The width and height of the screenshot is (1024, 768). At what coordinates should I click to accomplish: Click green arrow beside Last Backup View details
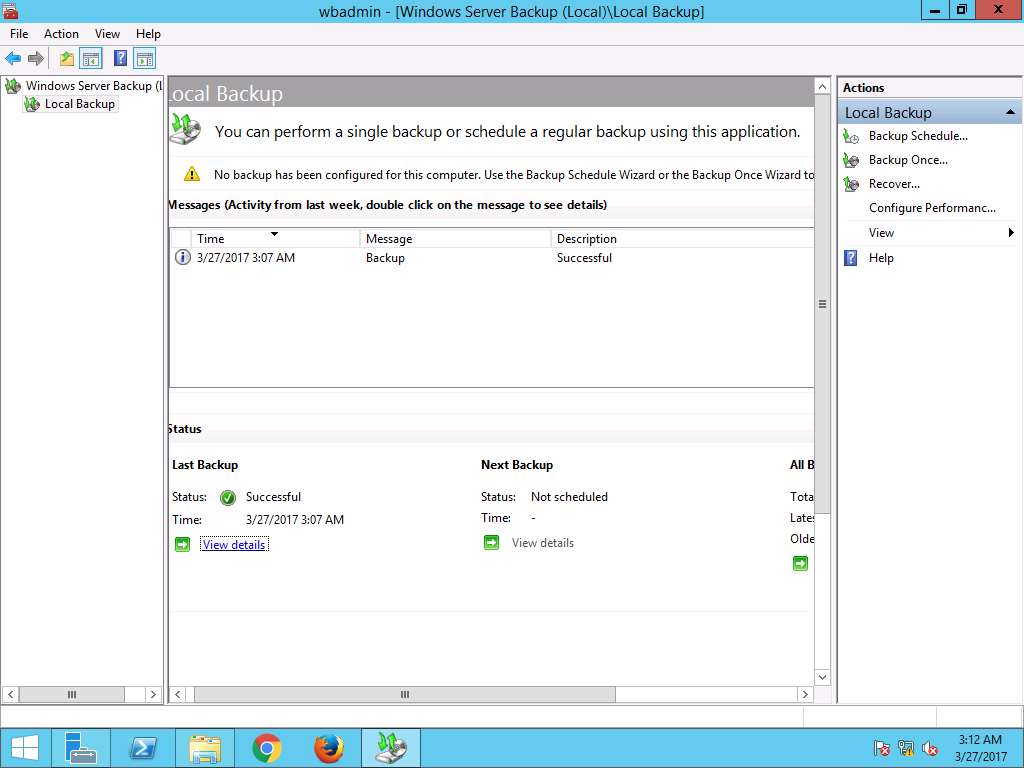[183, 544]
